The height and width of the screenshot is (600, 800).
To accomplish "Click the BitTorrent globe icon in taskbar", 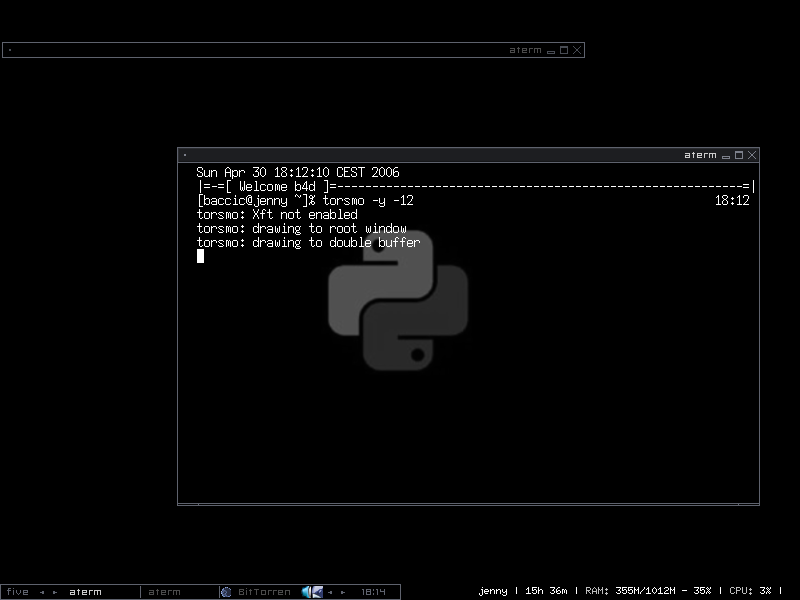I will coord(226,592).
